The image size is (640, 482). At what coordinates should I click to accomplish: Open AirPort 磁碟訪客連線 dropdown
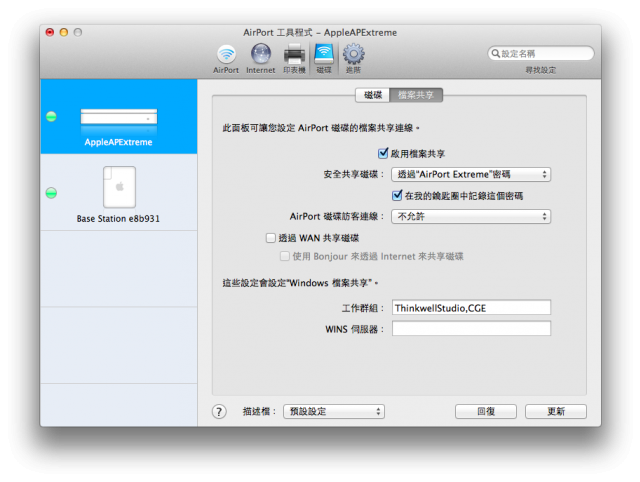(x=471, y=217)
